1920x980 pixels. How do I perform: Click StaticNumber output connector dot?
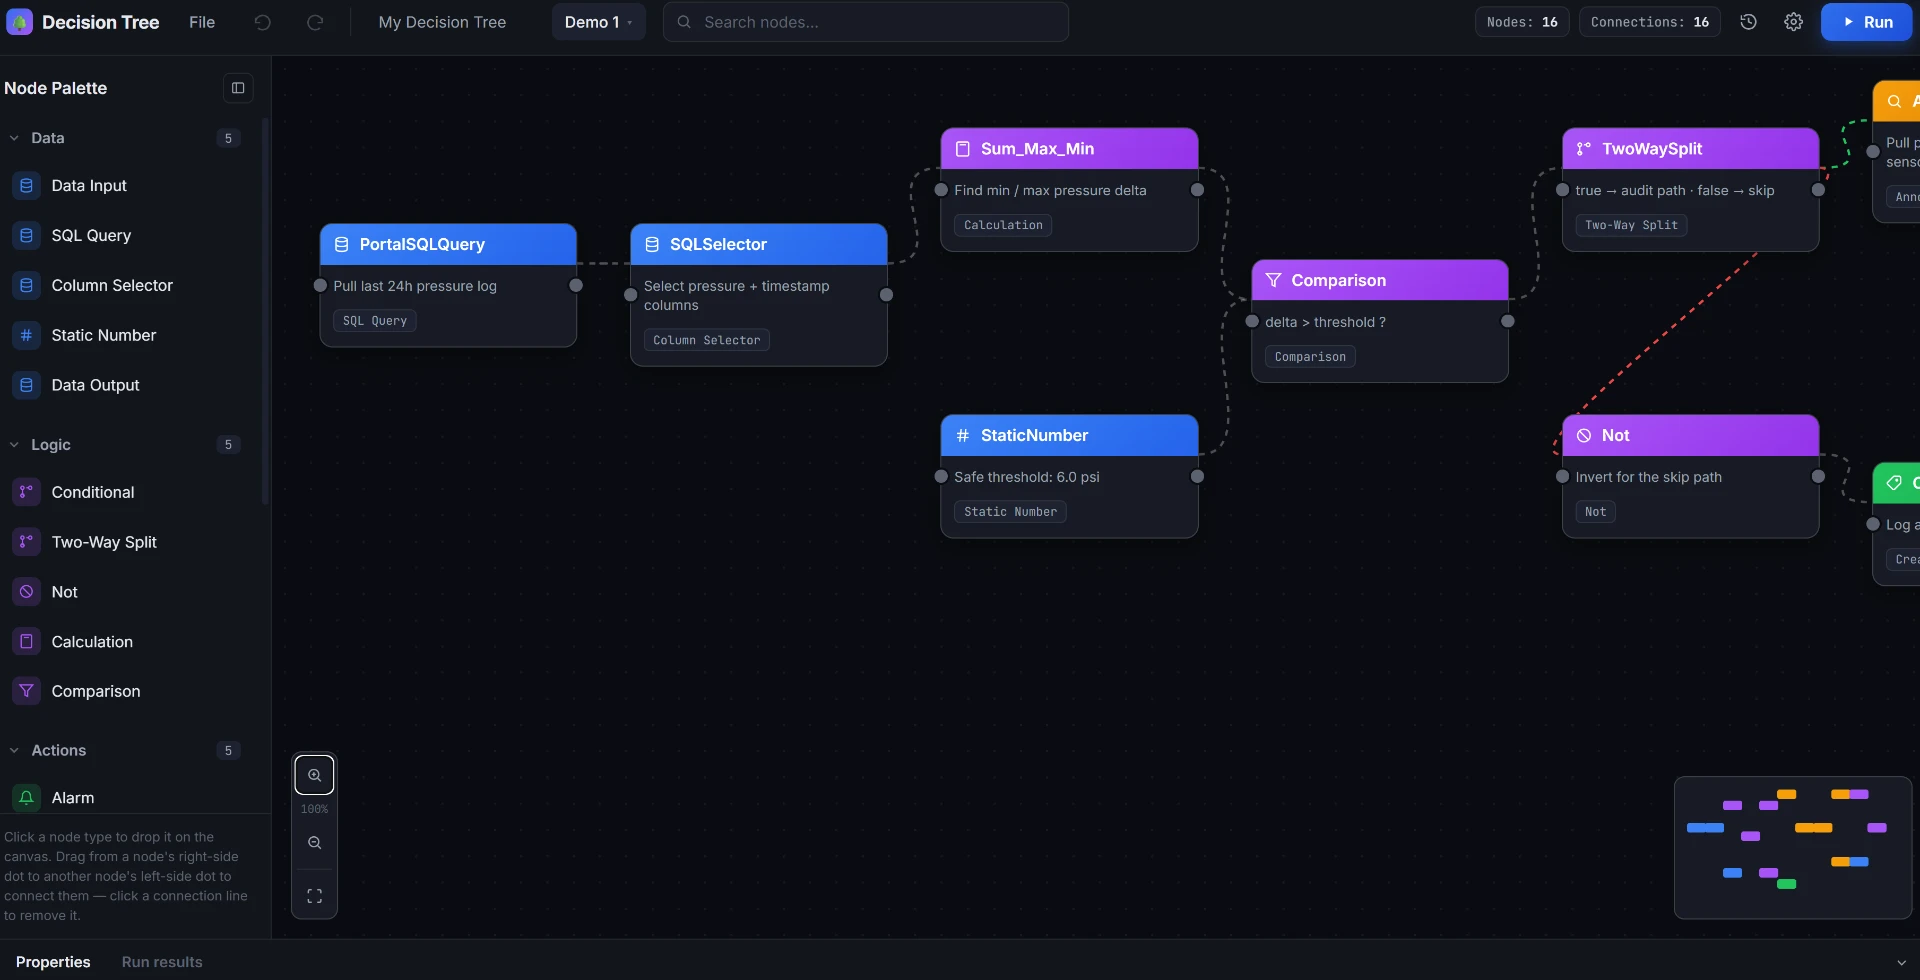click(1197, 477)
